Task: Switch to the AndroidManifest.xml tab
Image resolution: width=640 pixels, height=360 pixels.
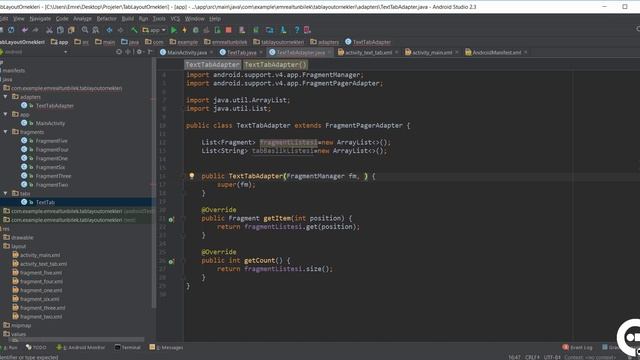Action: (x=497, y=52)
